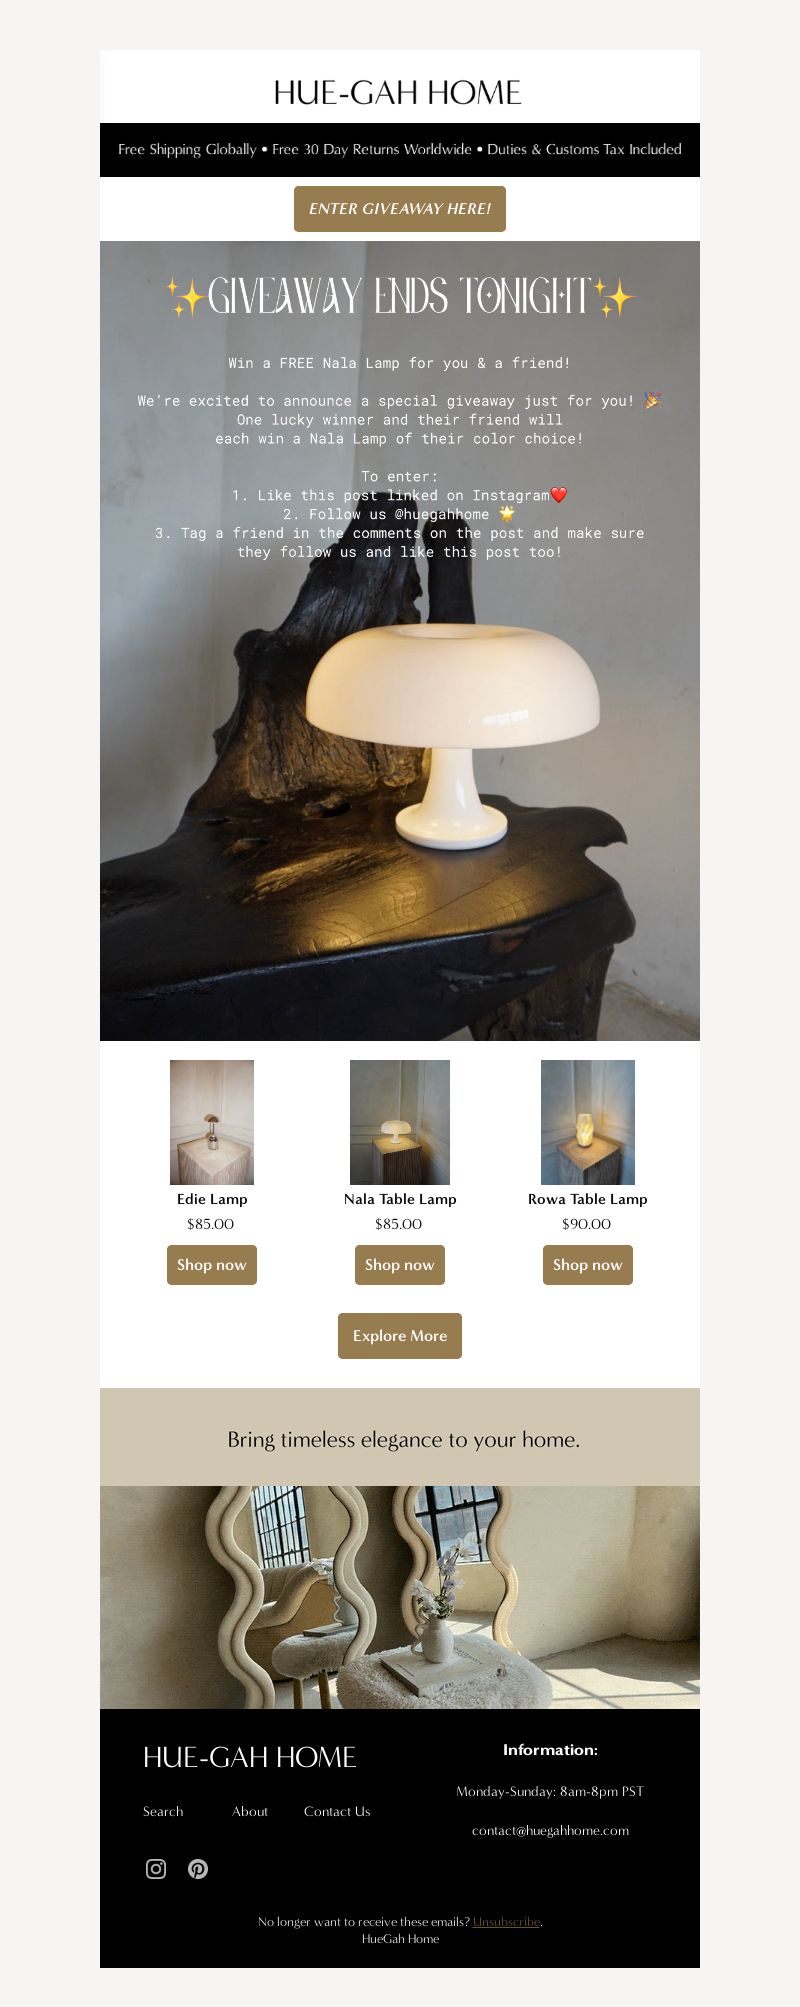Select the Search footer link

(x=163, y=1811)
